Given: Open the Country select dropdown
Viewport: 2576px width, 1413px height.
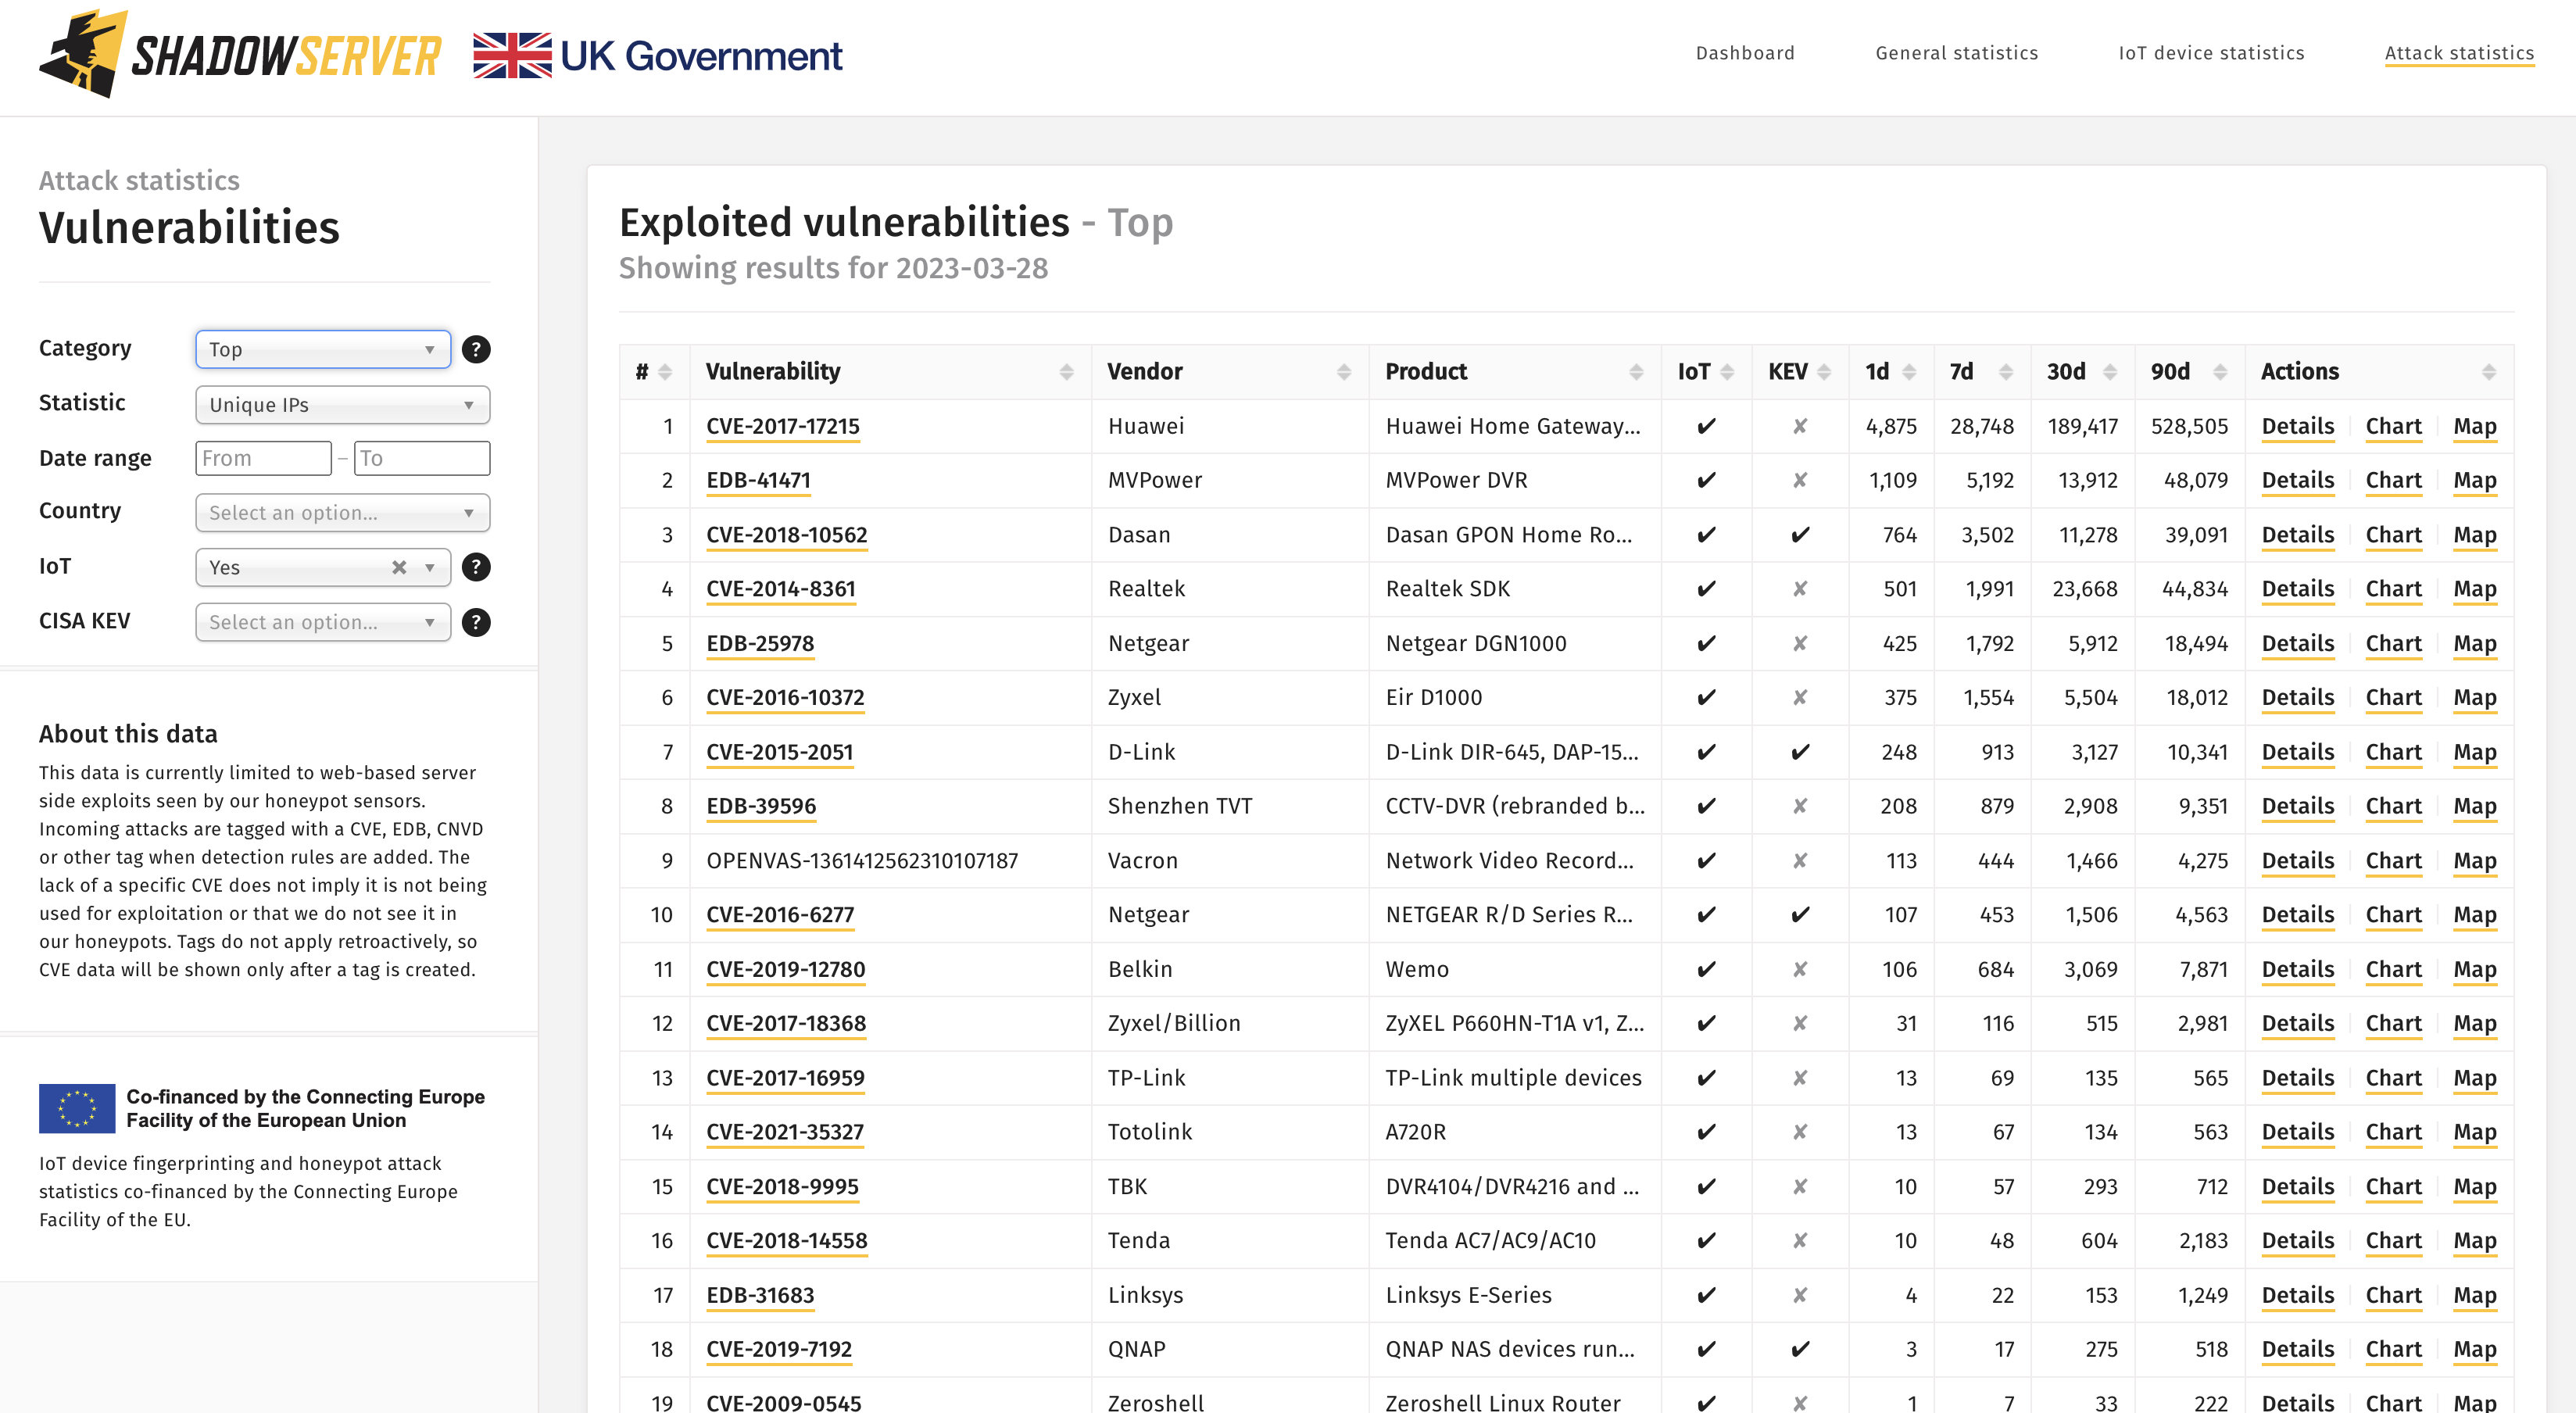Looking at the screenshot, I should (343, 513).
